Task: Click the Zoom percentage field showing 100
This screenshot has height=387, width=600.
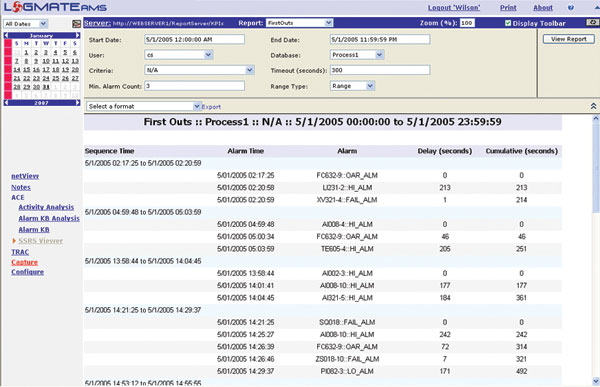Action: point(467,23)
